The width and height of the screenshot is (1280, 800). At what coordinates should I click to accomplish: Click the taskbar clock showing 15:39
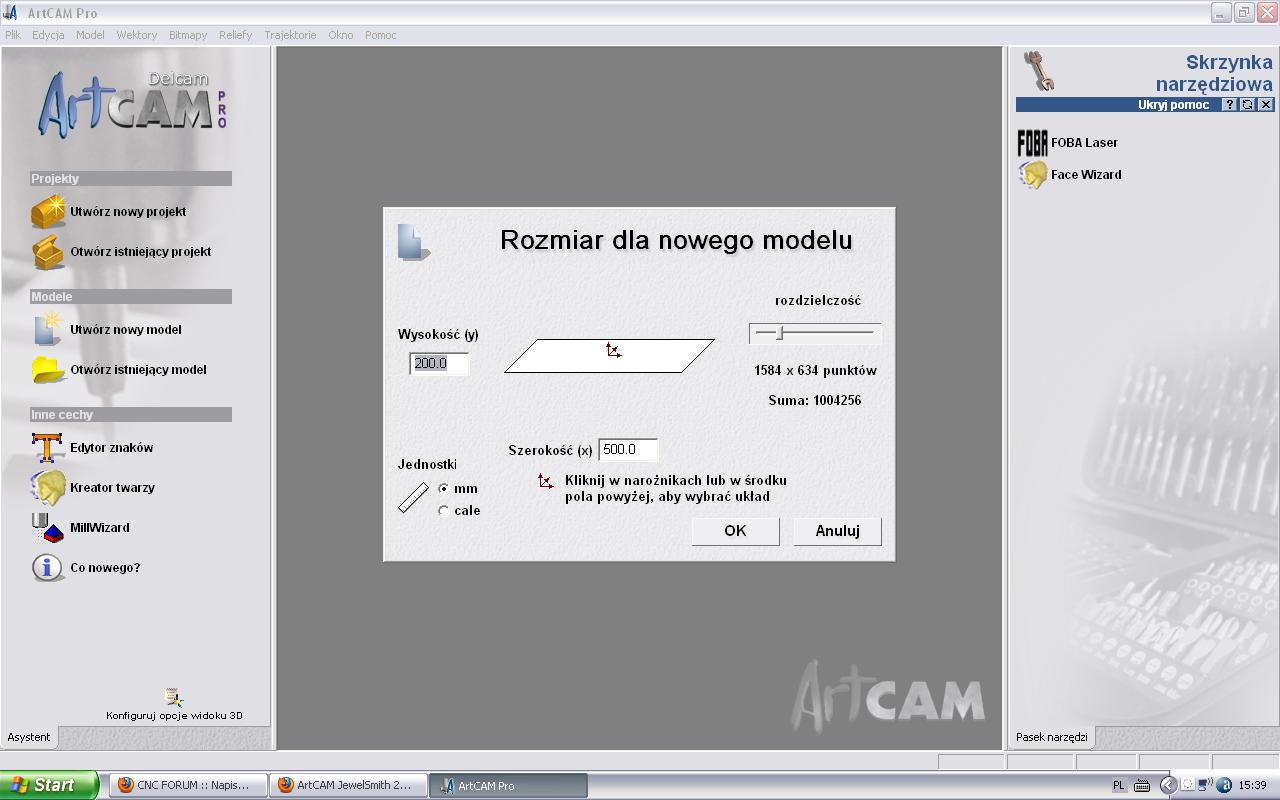coord(1253,786)
